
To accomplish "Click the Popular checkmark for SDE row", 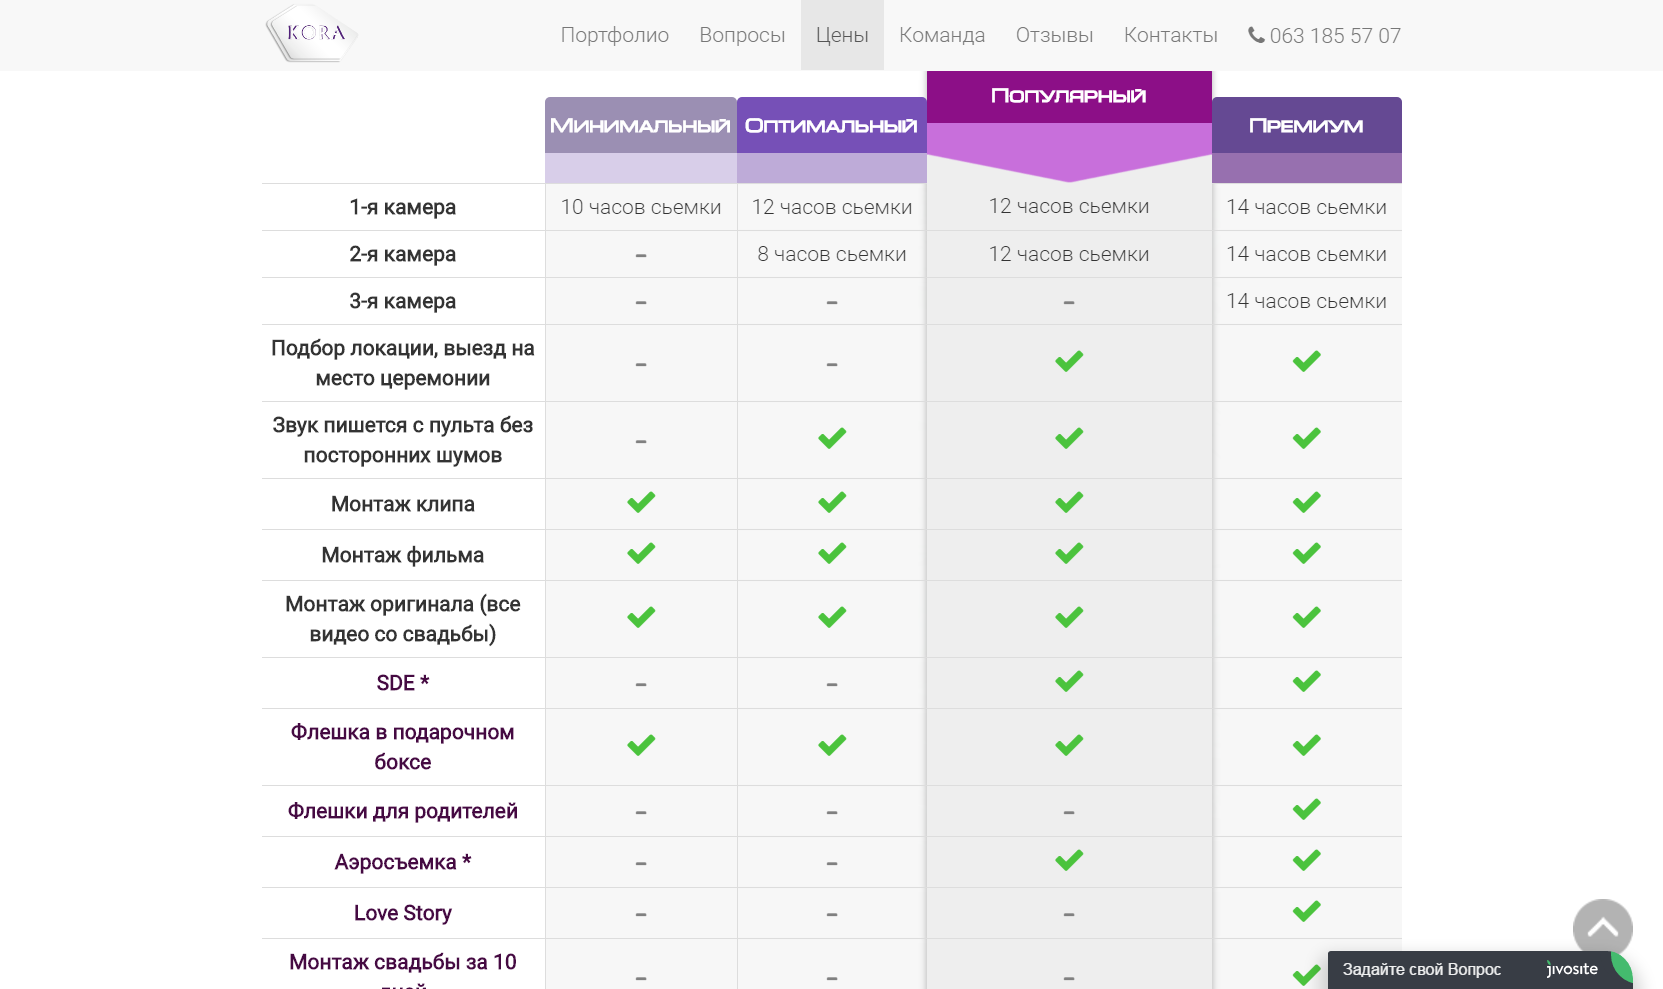I will (1069, 681).
